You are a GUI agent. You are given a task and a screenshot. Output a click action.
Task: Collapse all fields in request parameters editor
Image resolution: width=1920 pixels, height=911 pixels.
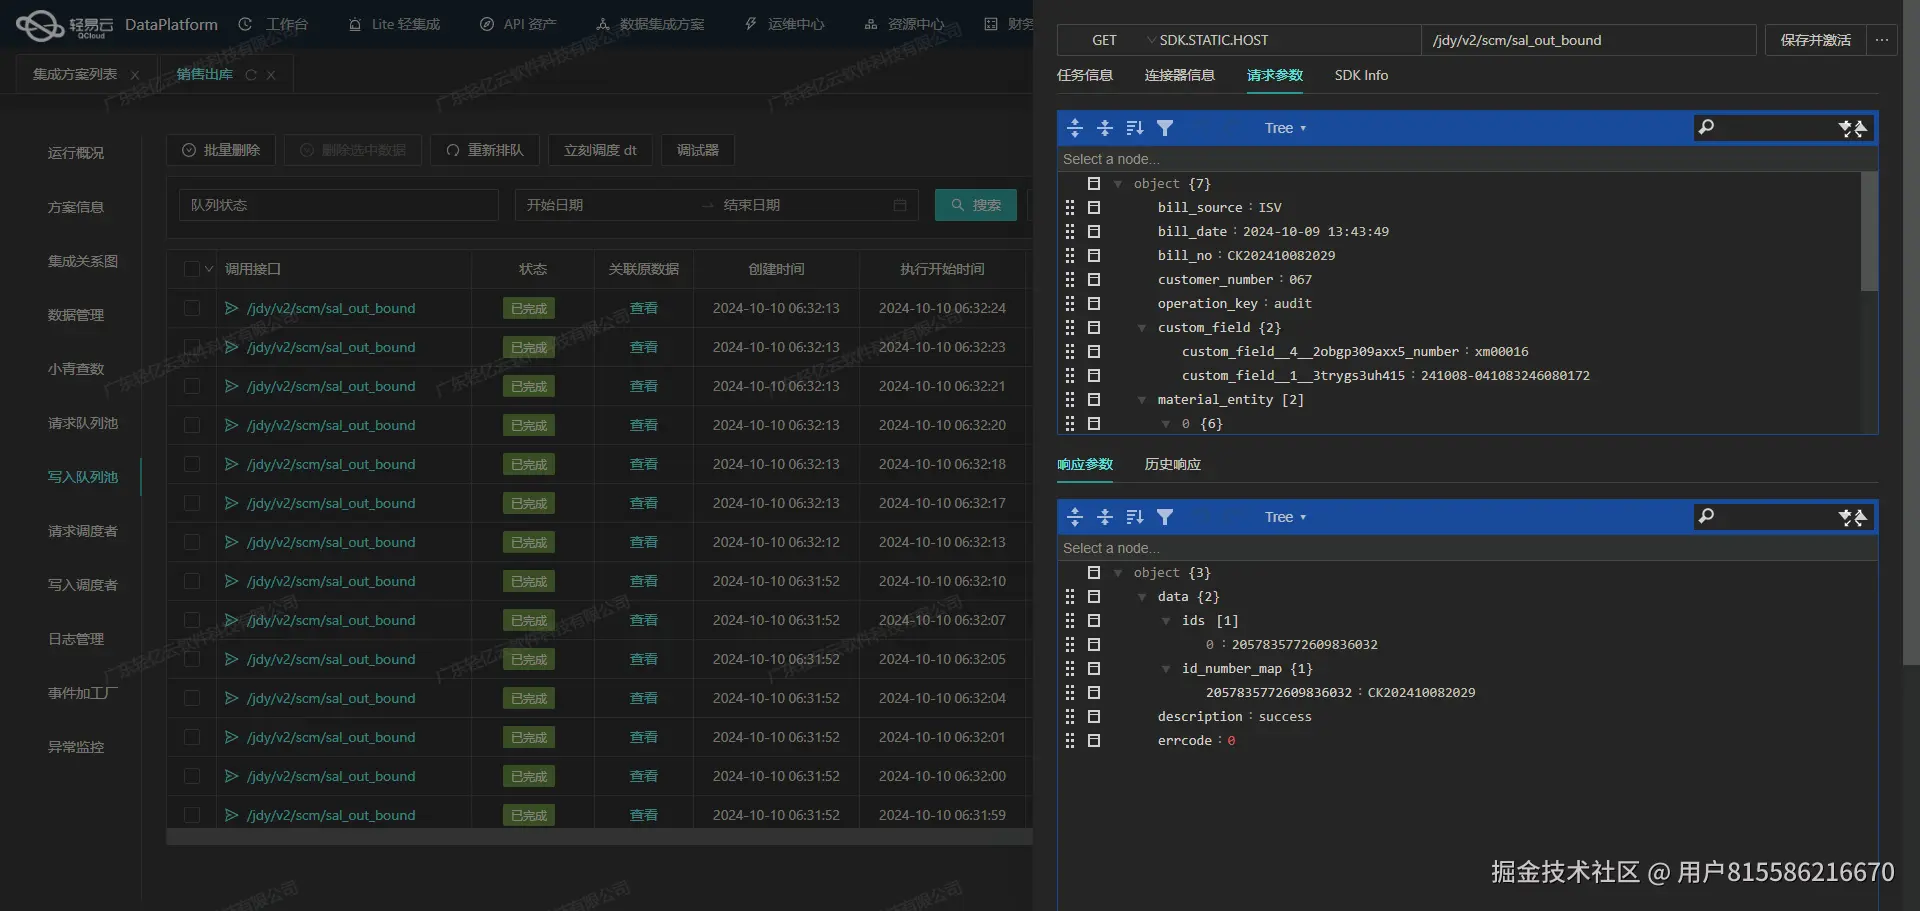coord(1105,128)
